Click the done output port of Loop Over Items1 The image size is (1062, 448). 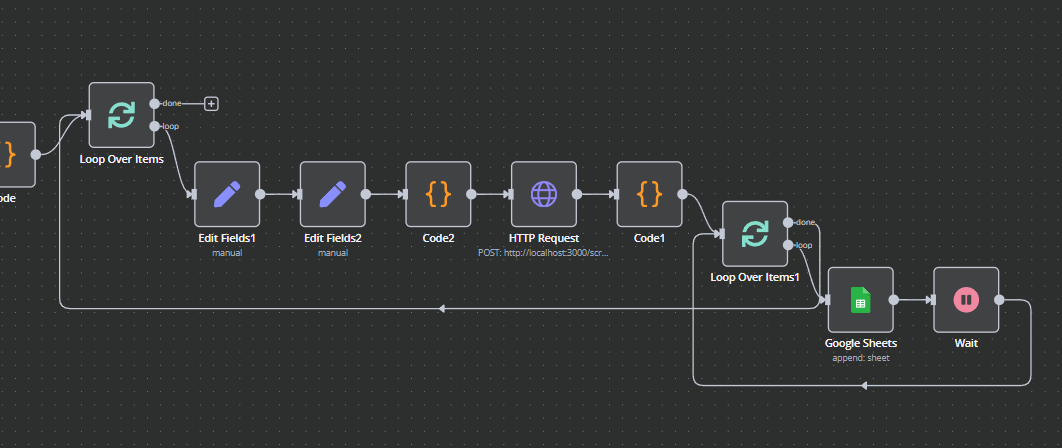pos(788,222)
